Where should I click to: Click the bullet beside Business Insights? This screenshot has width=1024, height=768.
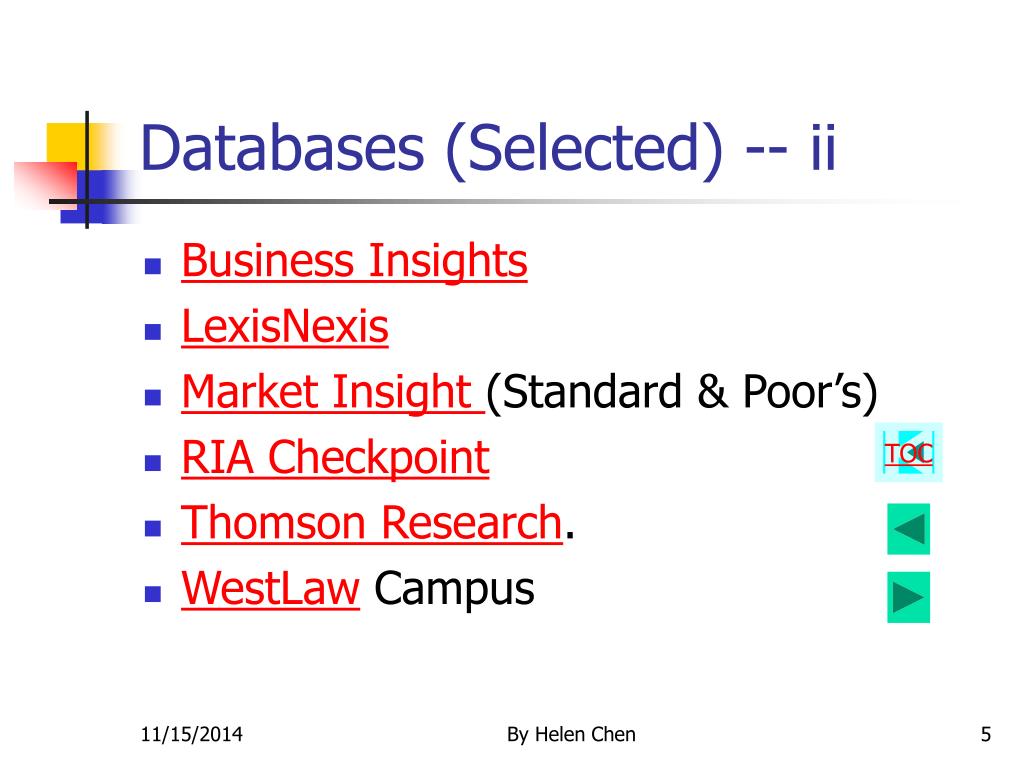coord(153,266)
